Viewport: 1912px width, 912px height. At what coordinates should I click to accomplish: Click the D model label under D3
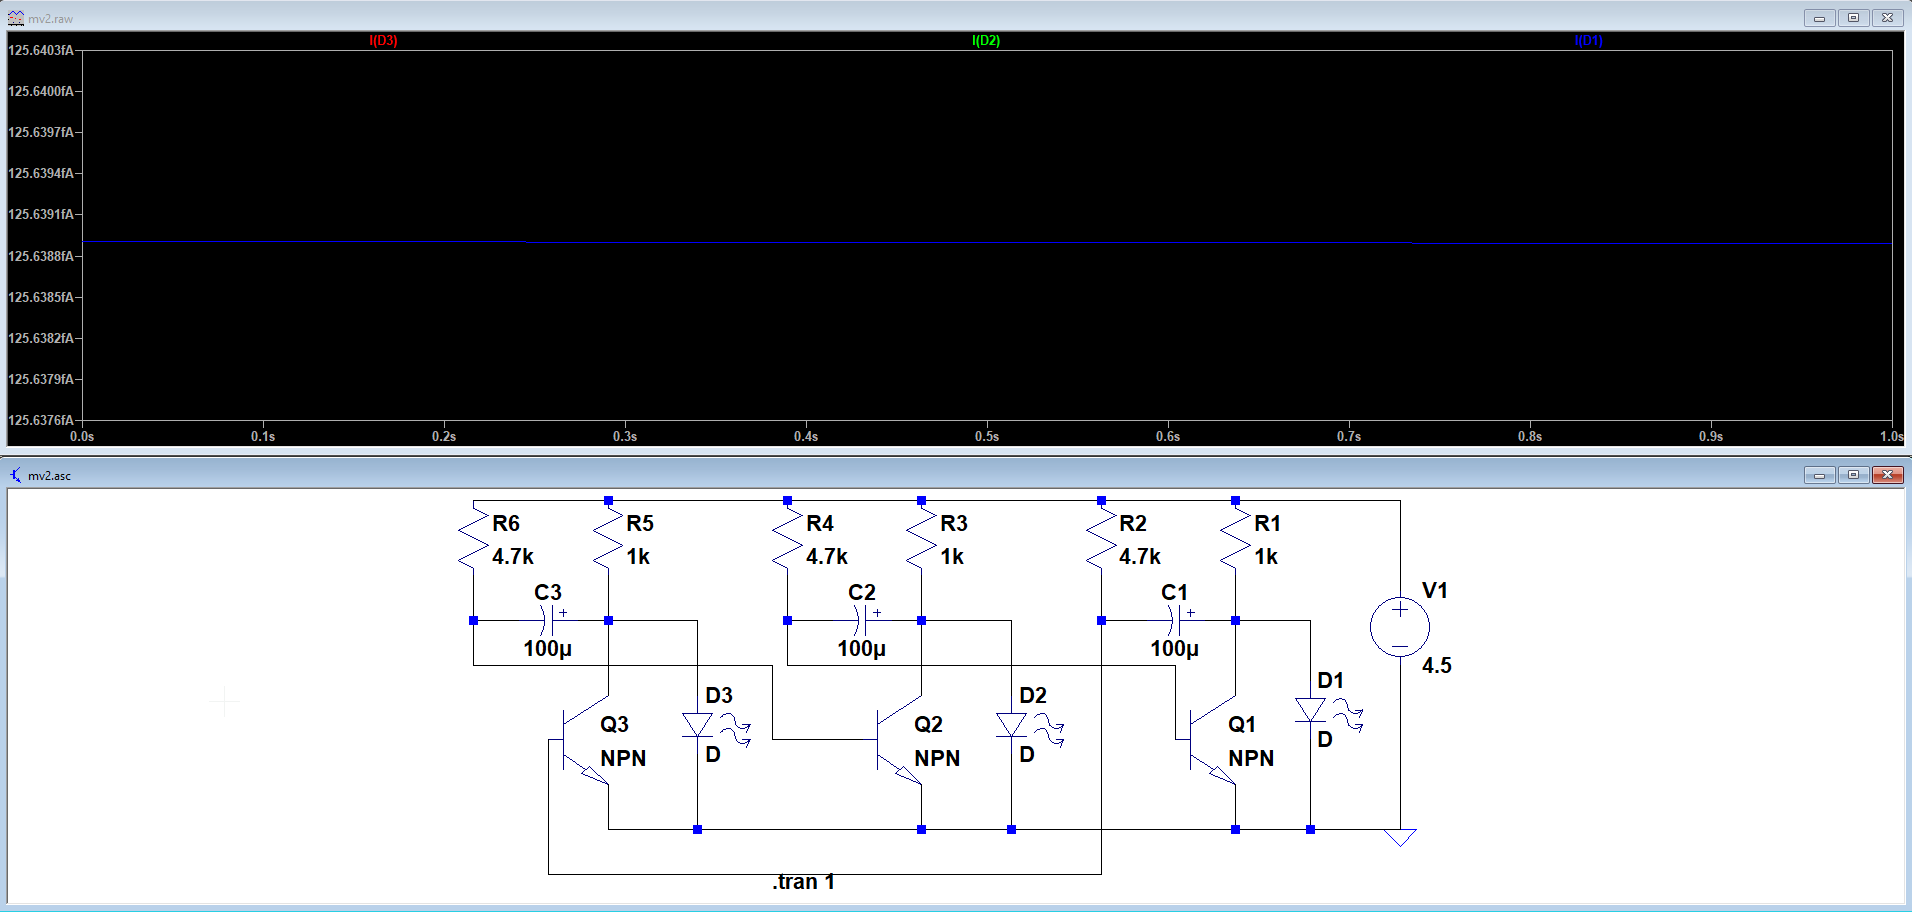tap(713, 755)
